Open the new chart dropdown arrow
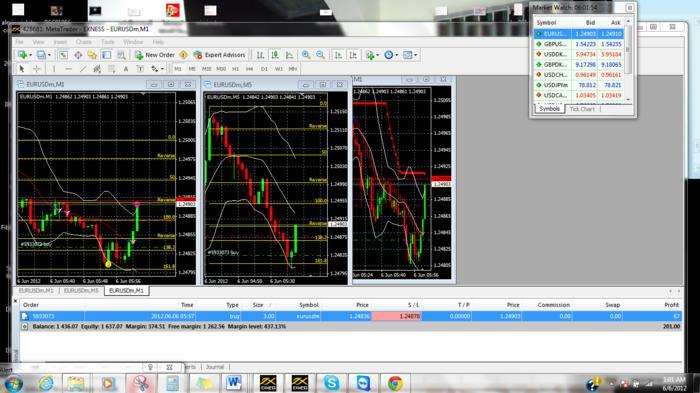Screen dimensions: 700x393 point(30,55)
